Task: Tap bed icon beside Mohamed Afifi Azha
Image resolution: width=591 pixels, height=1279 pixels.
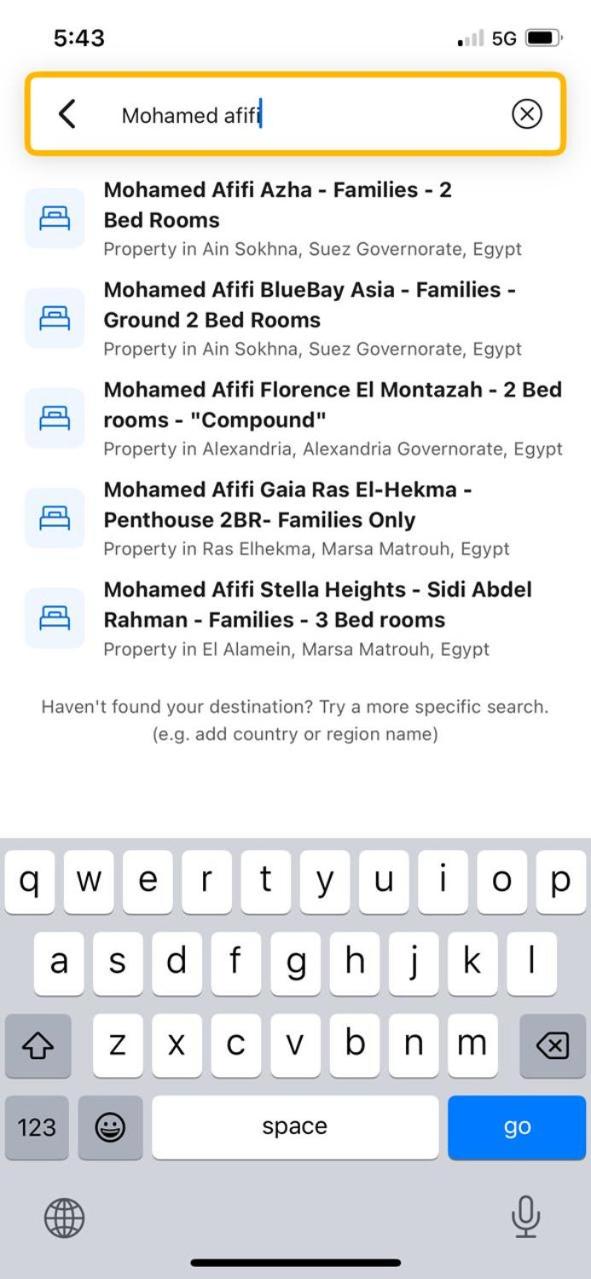Action: tap(55, 219)
